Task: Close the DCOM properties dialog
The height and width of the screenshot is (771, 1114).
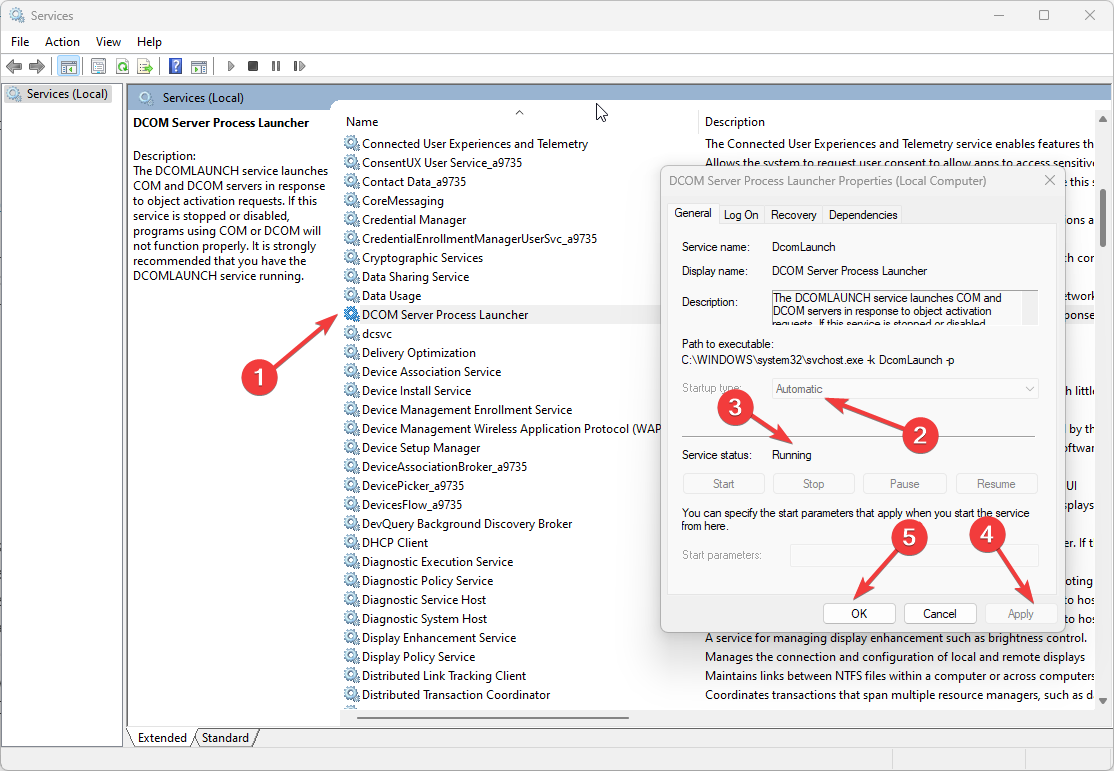Action: coord(1049,180)
